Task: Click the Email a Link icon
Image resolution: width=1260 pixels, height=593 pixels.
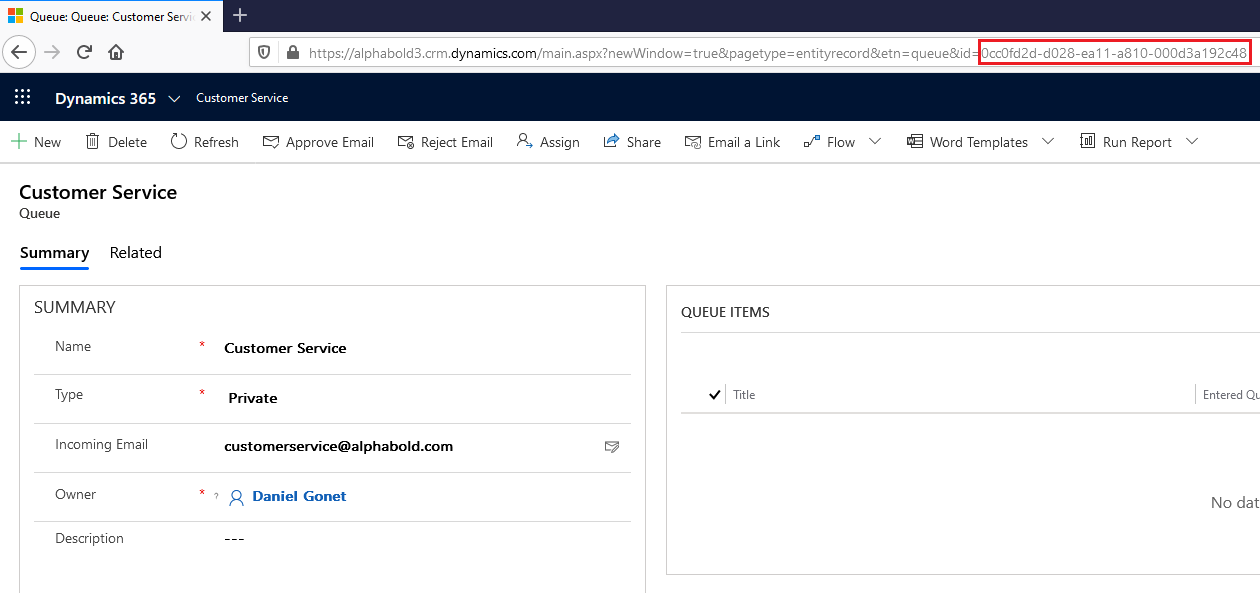Action: click(x=693, y=142)
